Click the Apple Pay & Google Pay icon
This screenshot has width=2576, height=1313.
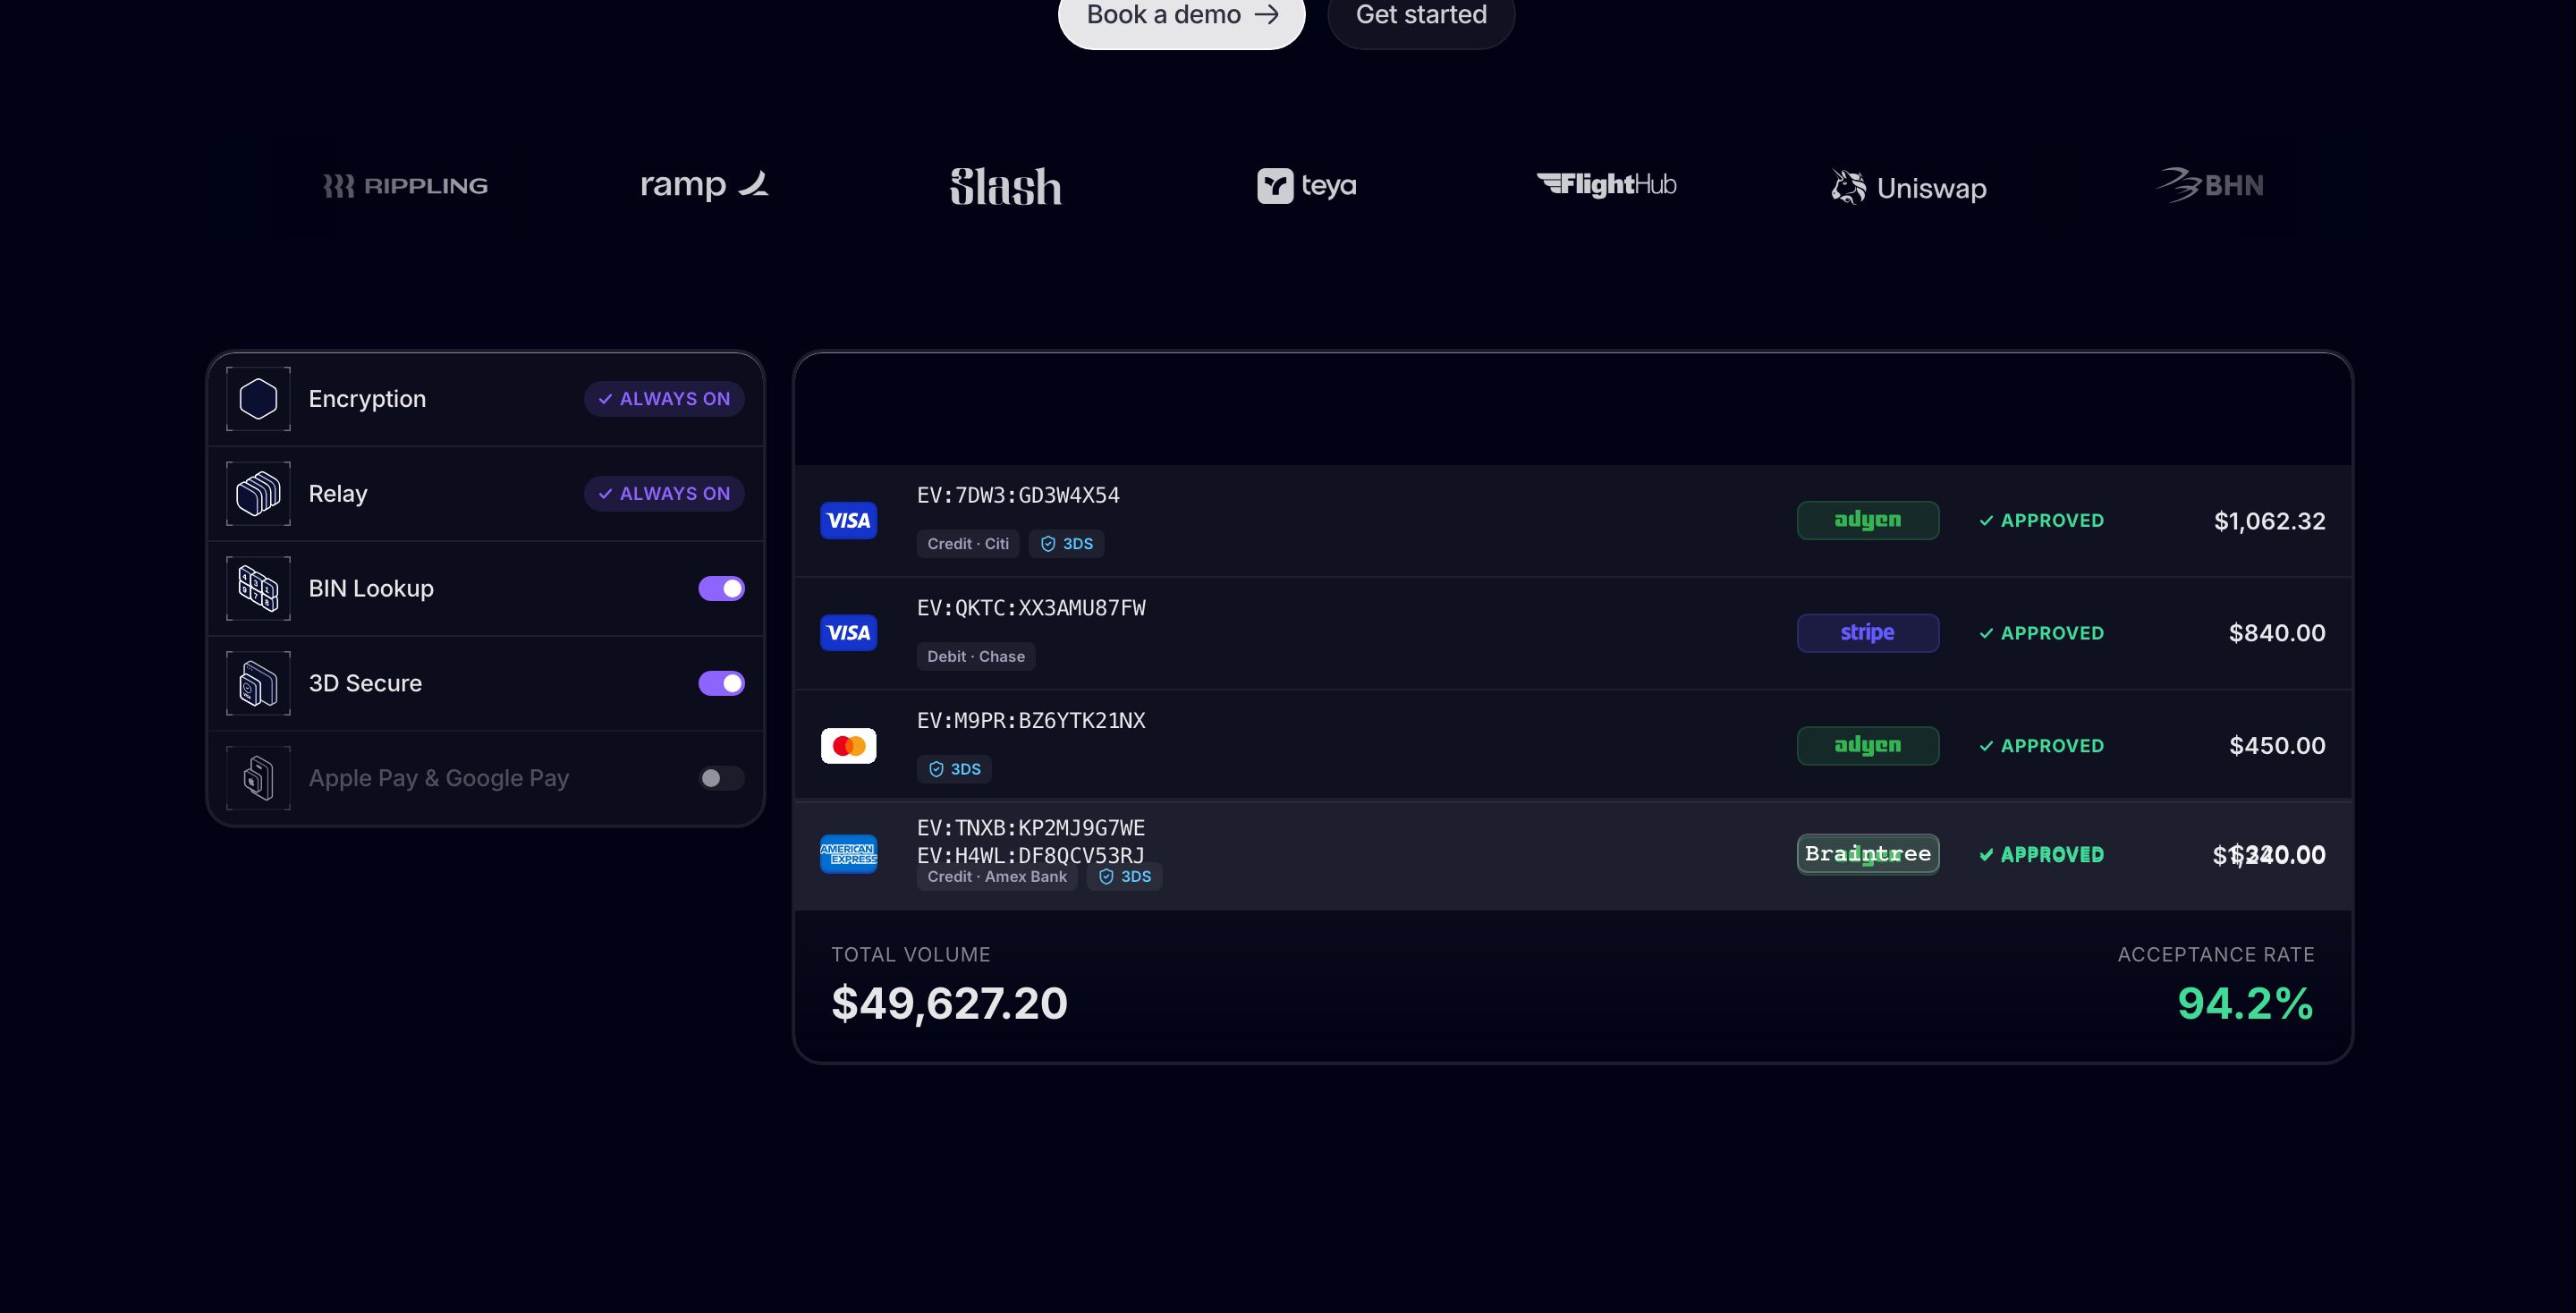click(258, 778)
